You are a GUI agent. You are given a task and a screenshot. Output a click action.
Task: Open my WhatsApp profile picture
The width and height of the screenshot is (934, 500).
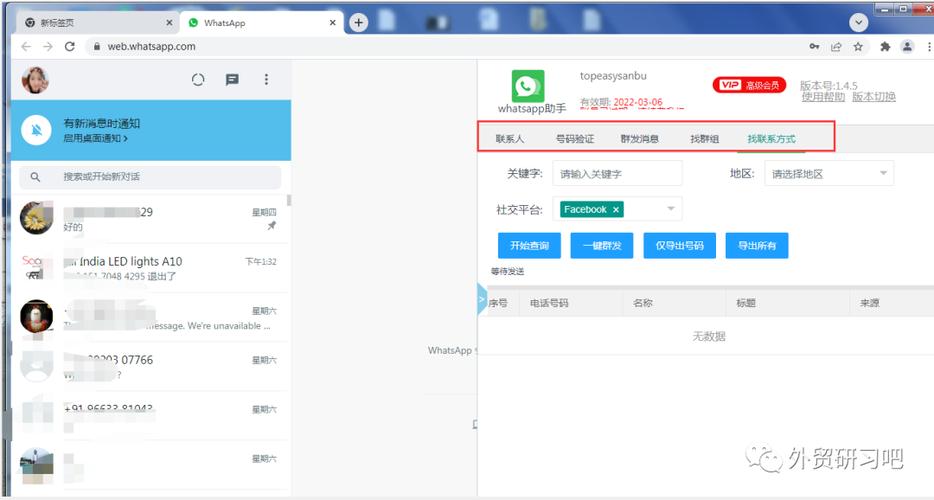(x=35, y=80)
